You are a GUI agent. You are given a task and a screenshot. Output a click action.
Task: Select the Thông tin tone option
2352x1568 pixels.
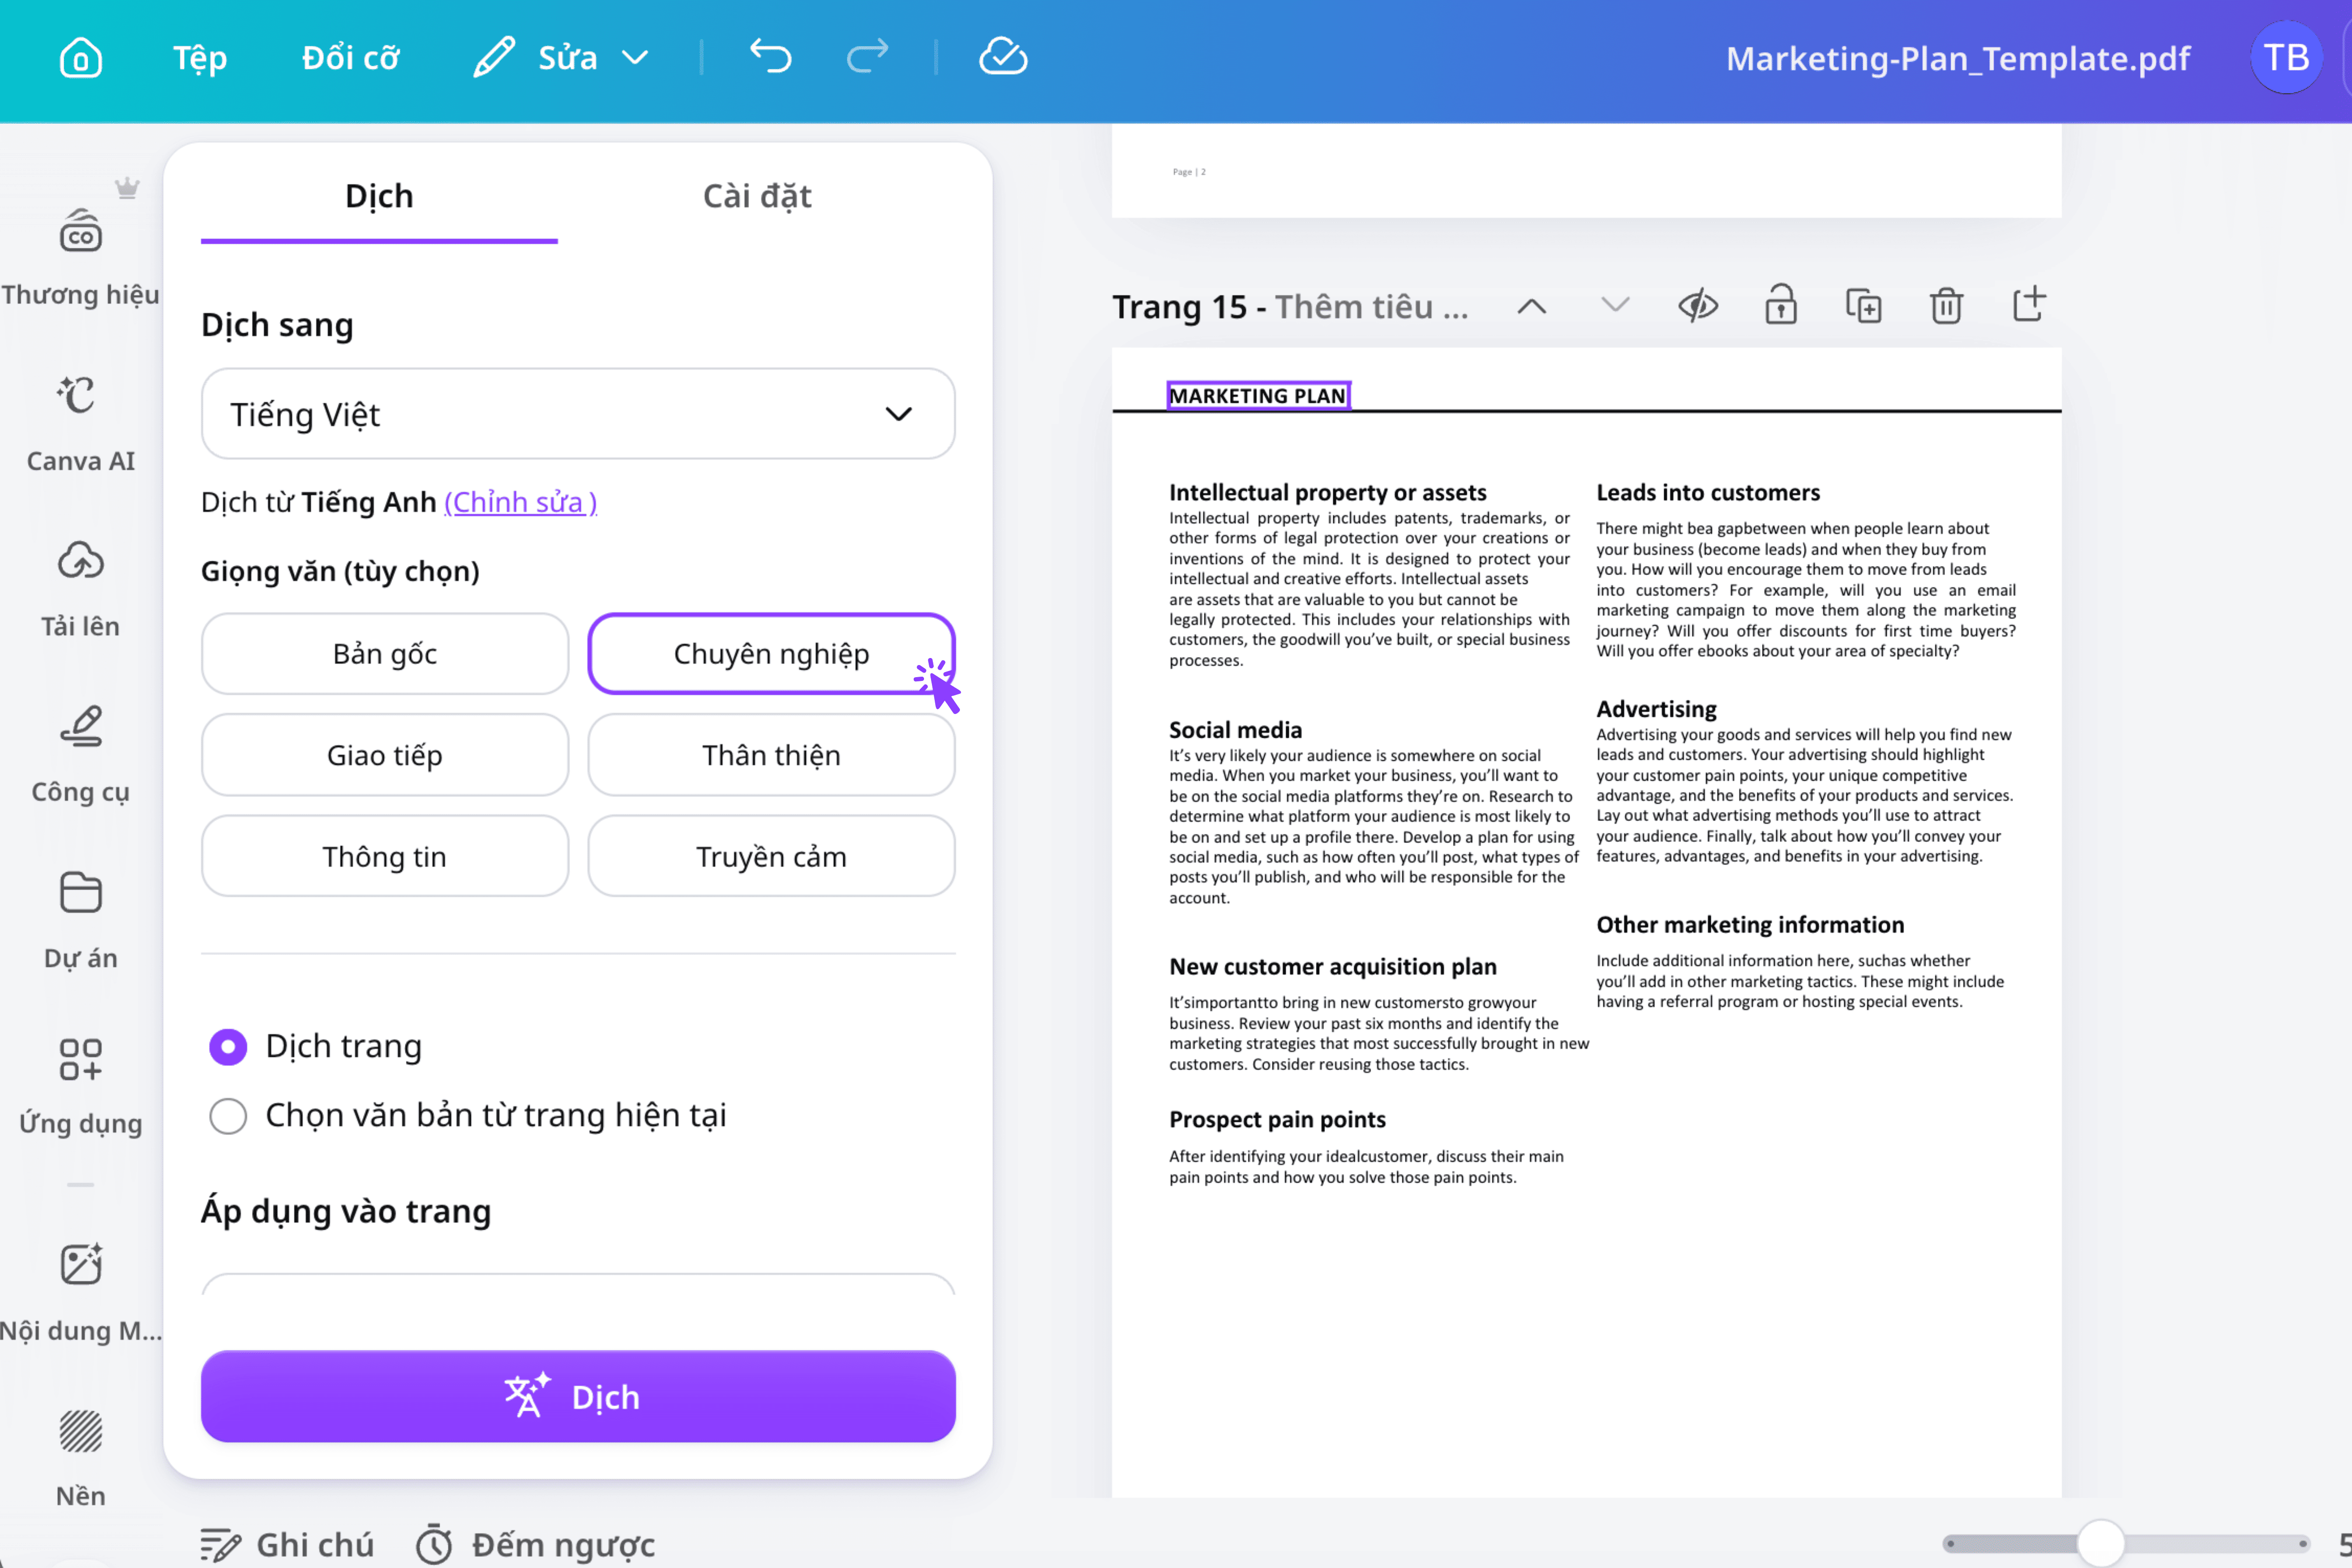(x=385, y=857)
